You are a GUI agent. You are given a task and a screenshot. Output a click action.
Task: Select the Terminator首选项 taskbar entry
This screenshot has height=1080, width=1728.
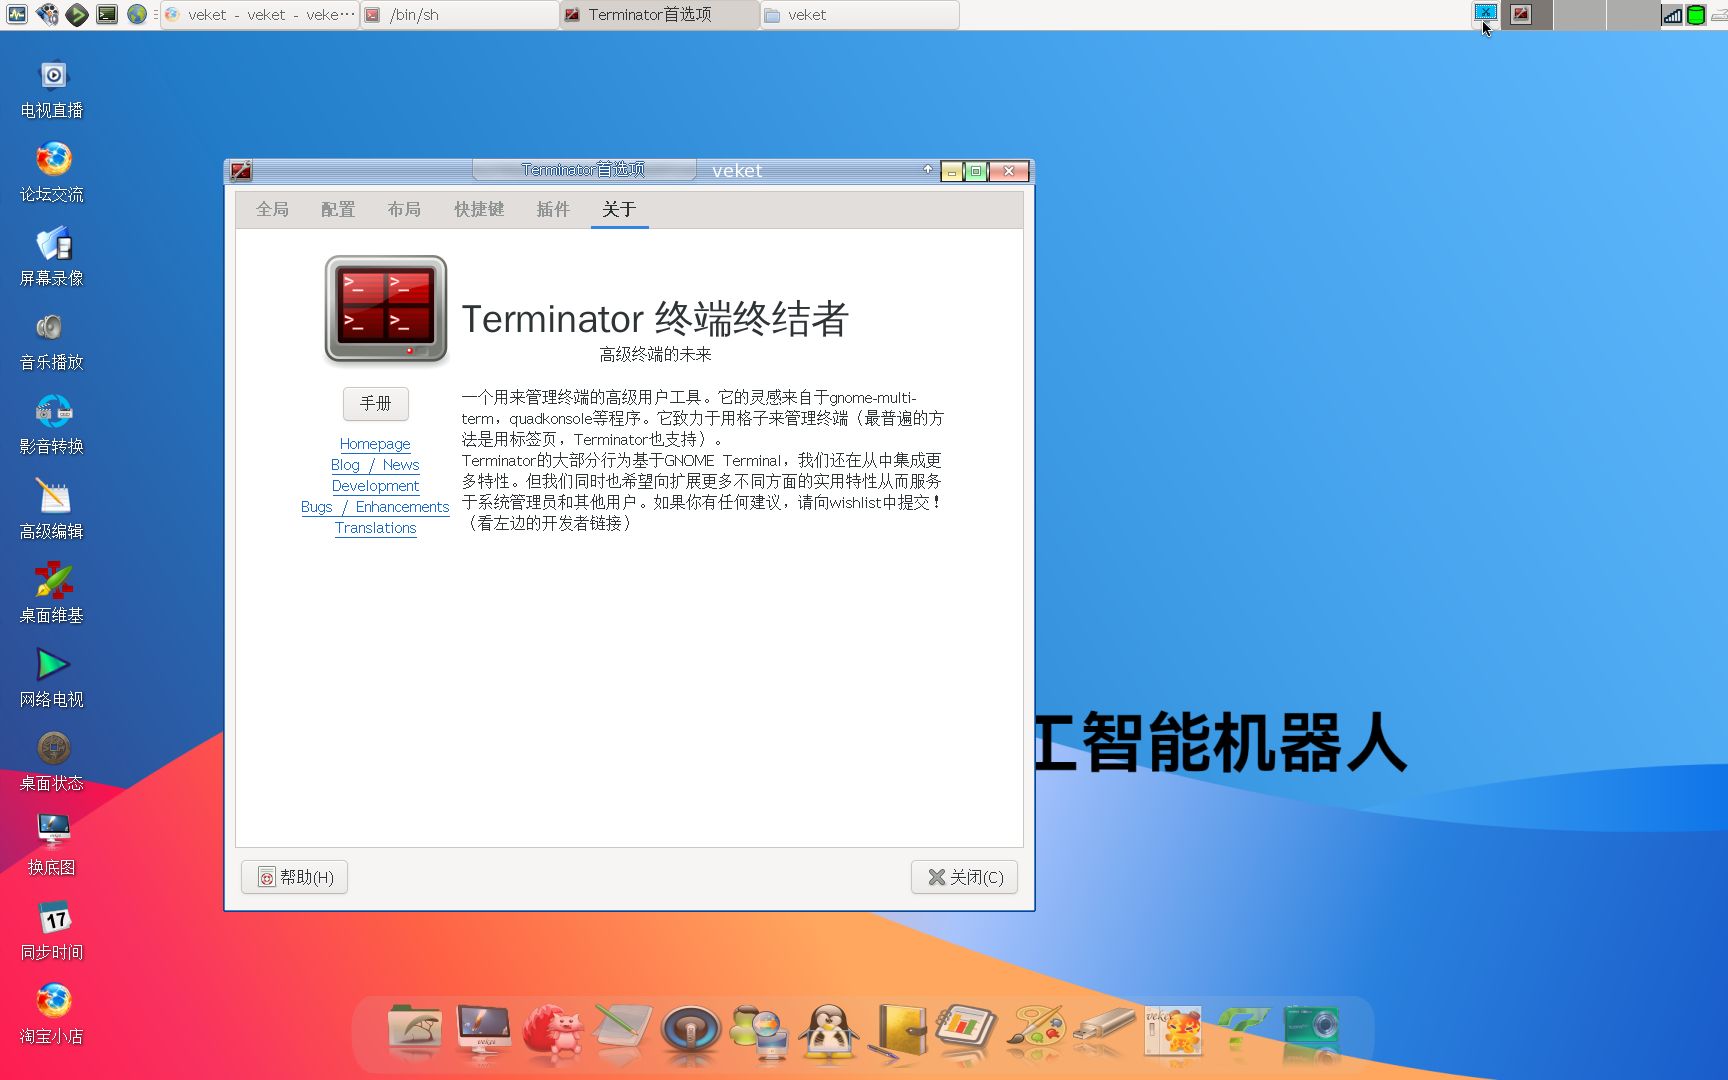pos(659,15)
